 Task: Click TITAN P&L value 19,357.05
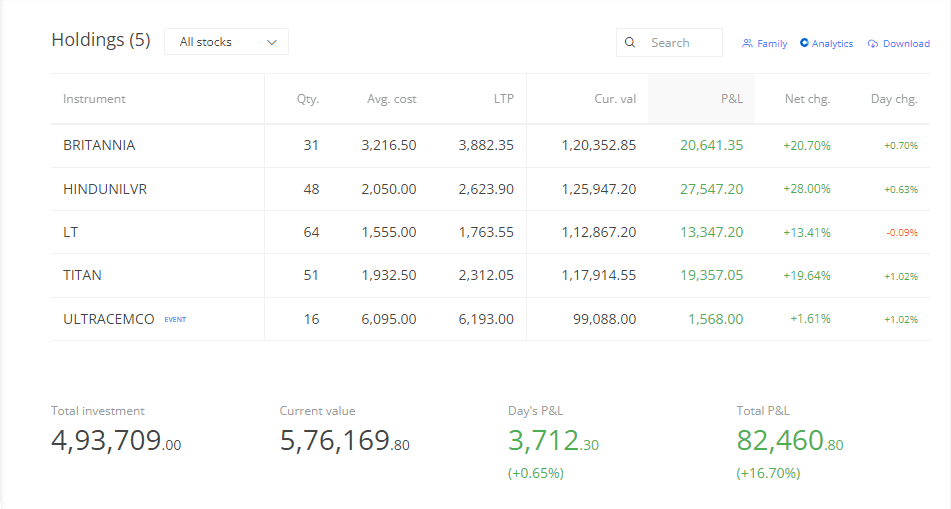tap(711, 275)
